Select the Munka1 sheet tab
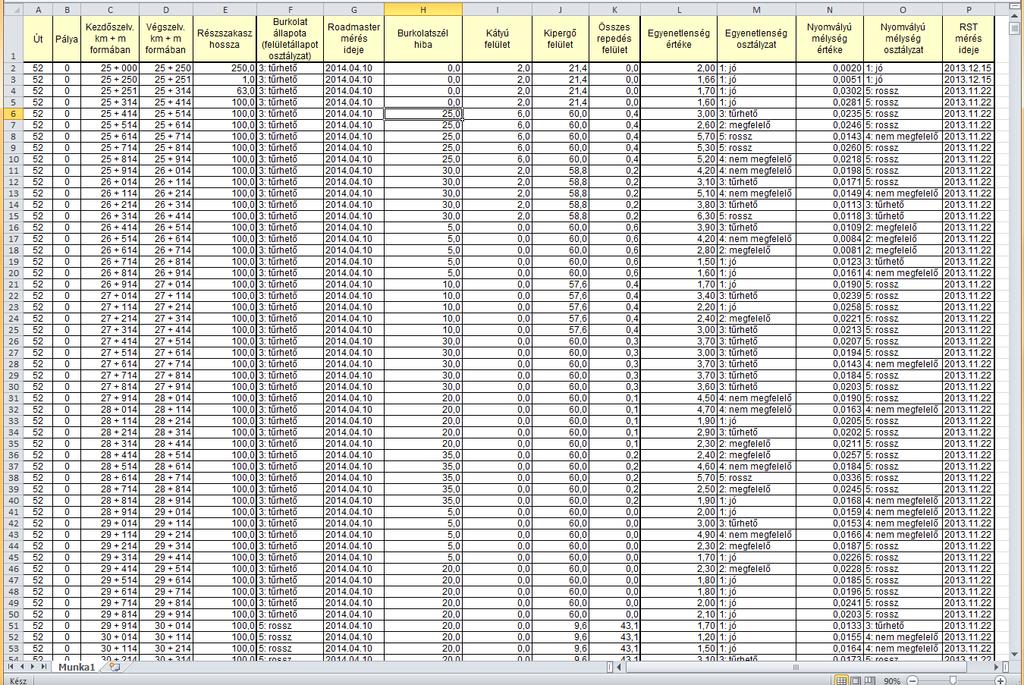This screenshot has height=685, width=1024. 77,667
